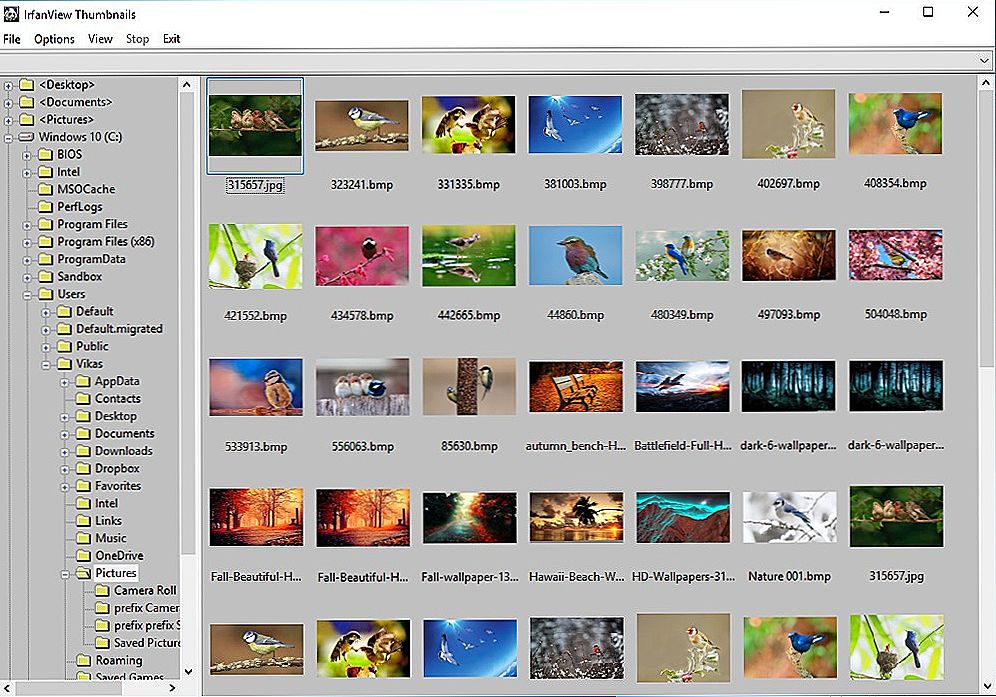This screenshot has height=697, width=996.
Task: Select the Sandbox folder icon
Action: 45,277
